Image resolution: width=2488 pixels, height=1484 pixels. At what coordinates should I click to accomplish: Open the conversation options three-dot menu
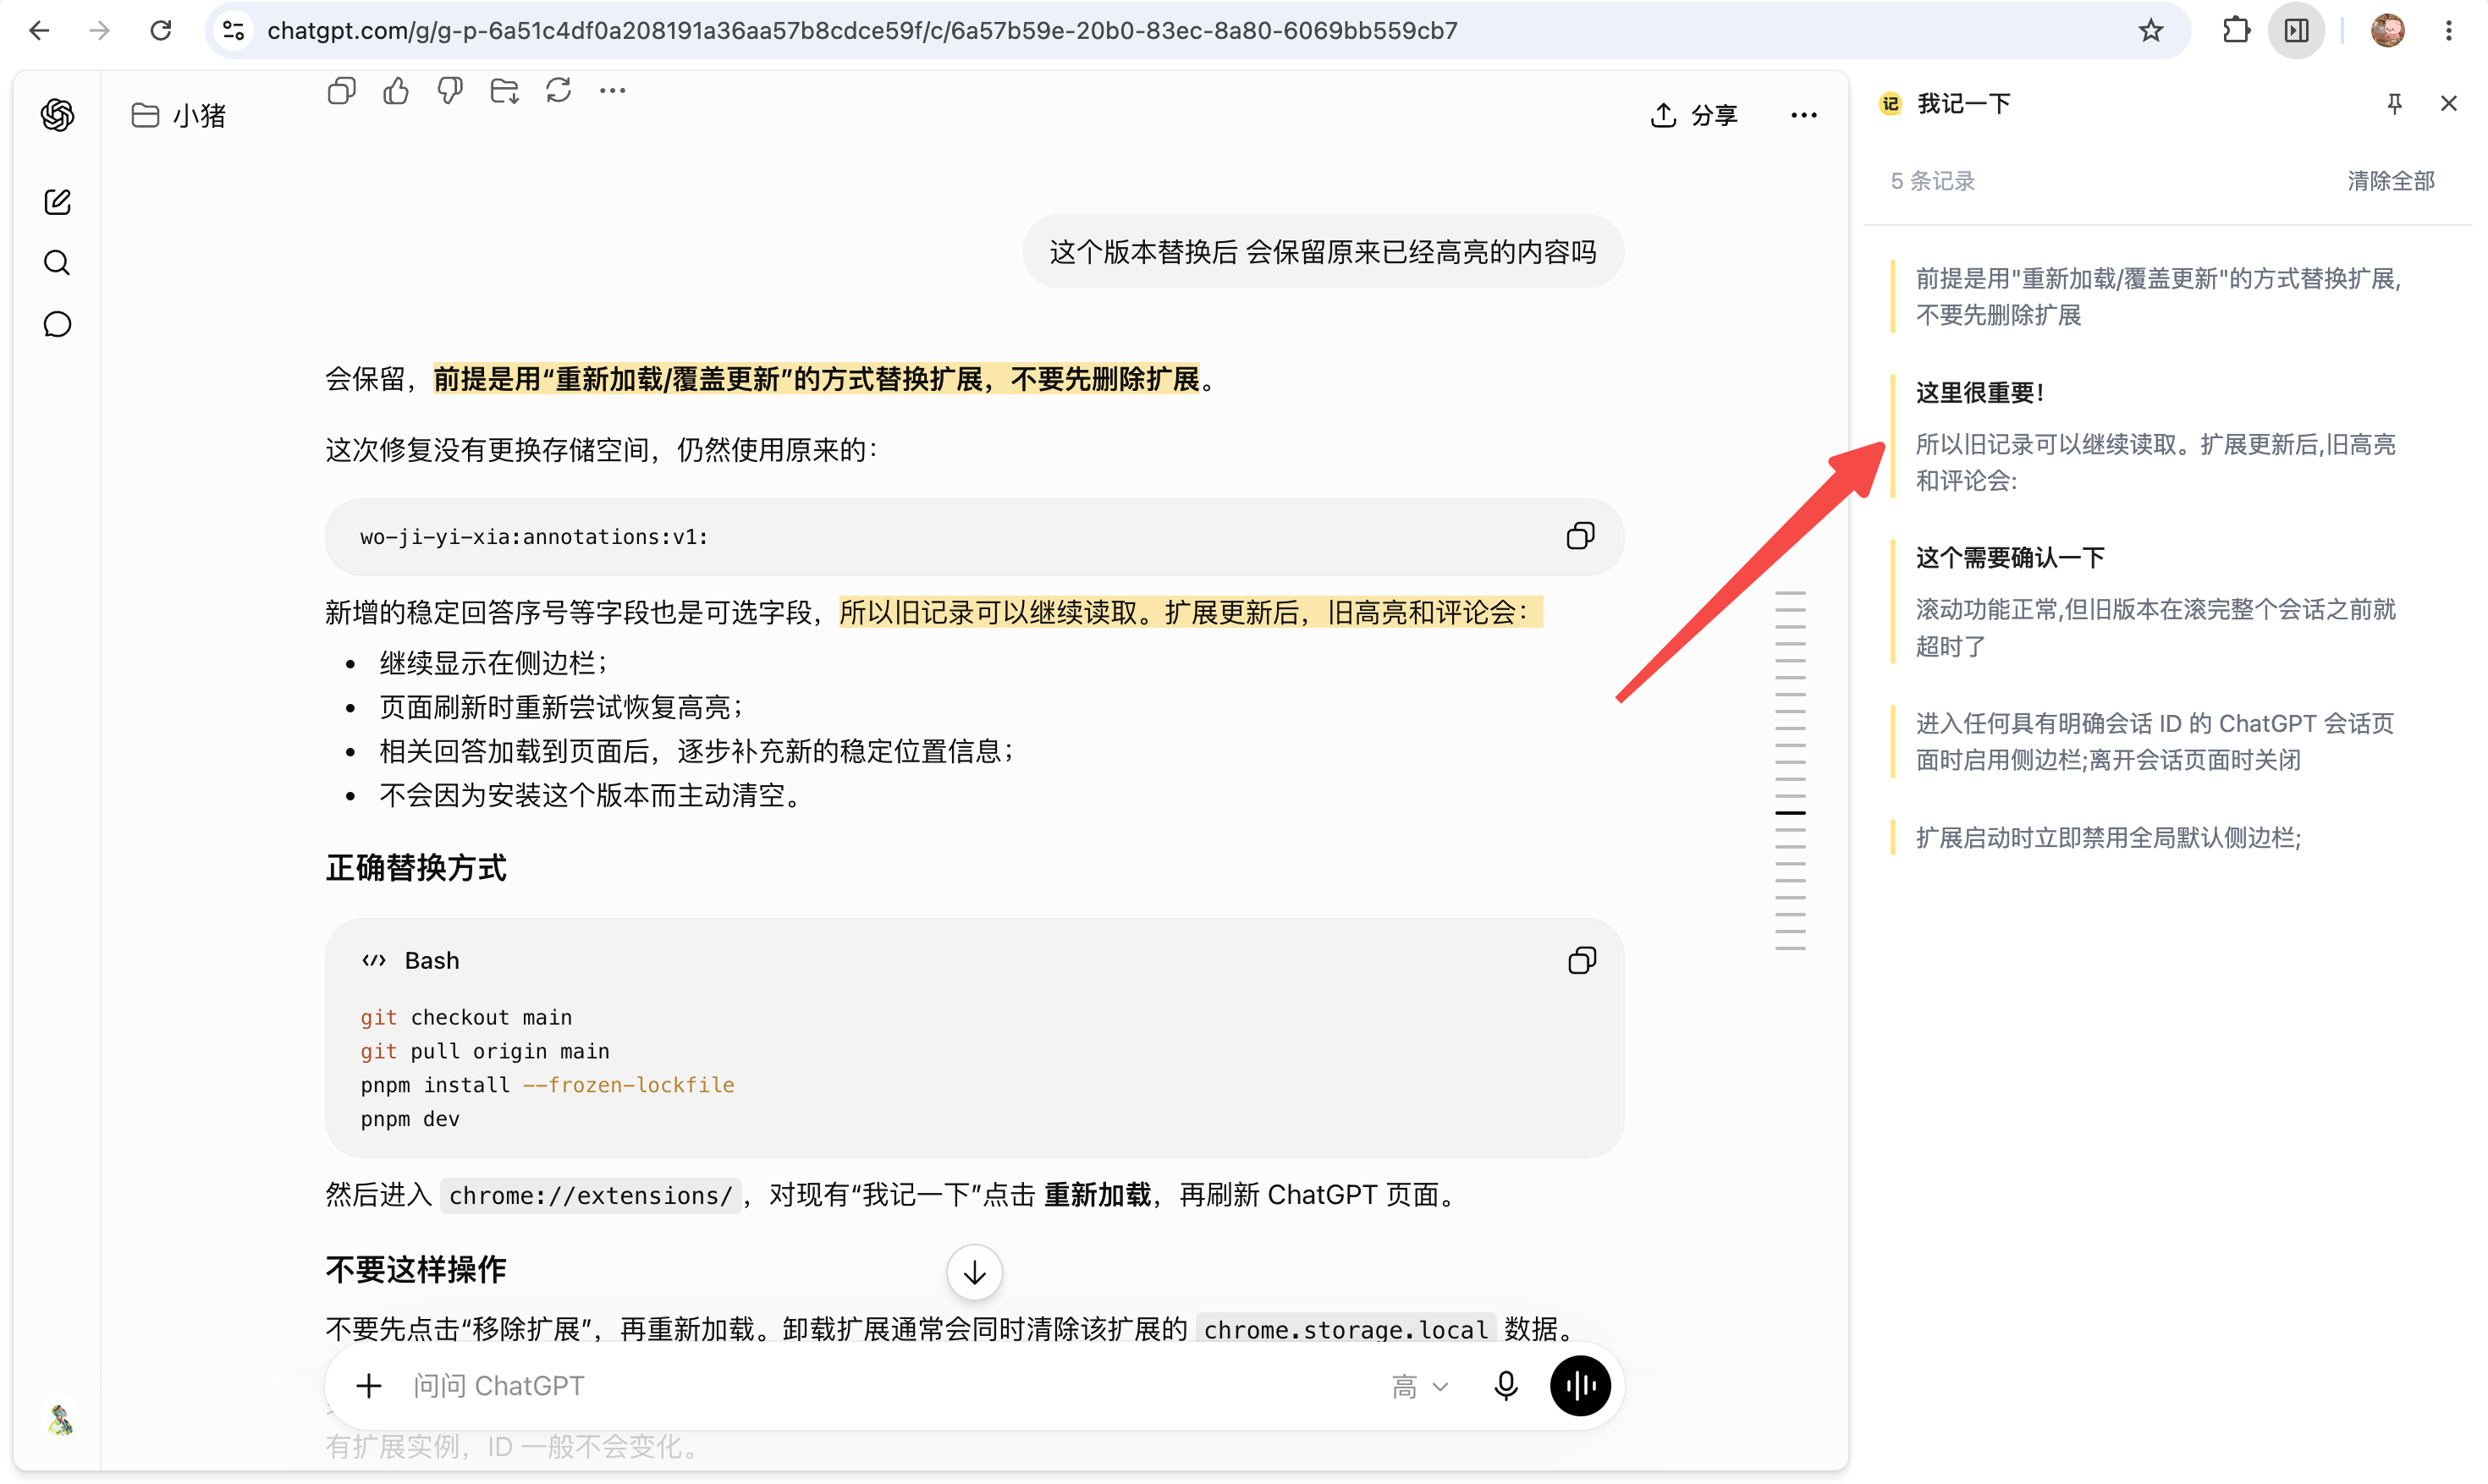[x=1804, y=115]
